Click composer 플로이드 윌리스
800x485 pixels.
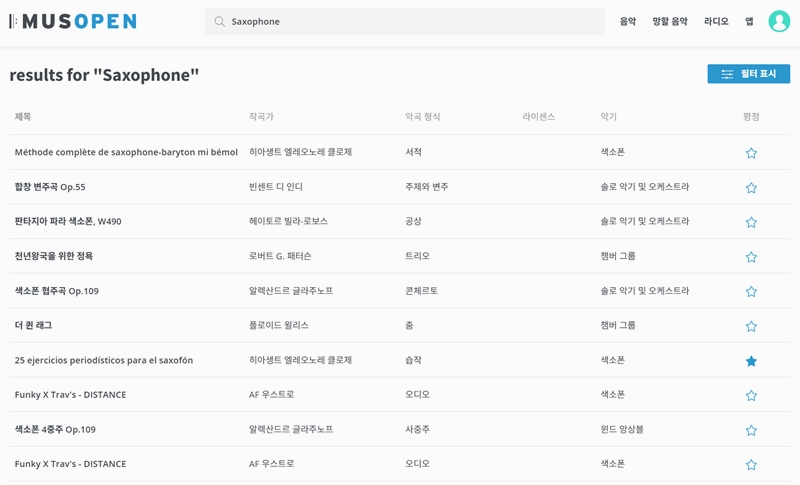279,325
